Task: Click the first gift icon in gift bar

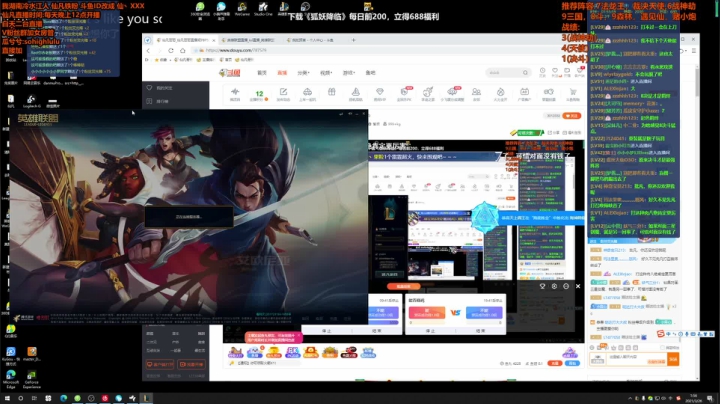Action: coord(235,353)
